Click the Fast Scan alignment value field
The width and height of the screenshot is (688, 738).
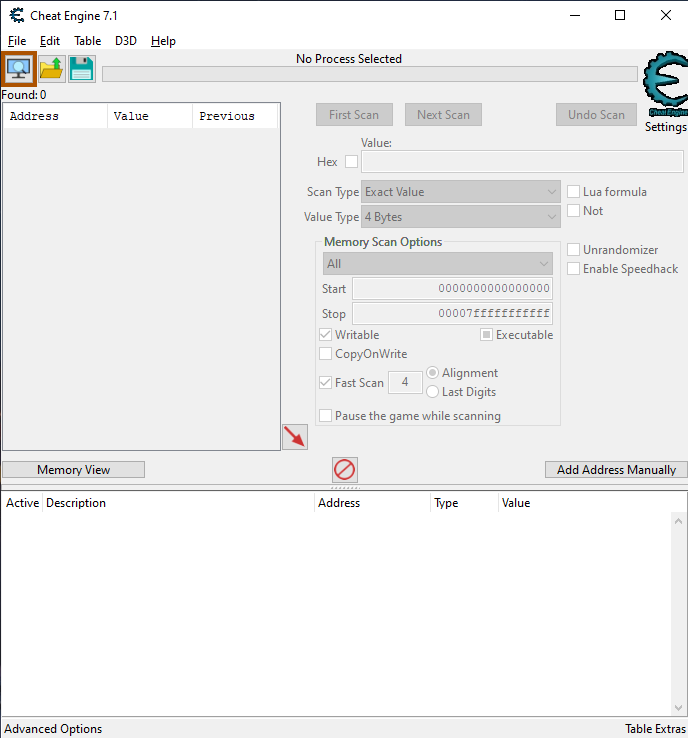click(405, 382)
